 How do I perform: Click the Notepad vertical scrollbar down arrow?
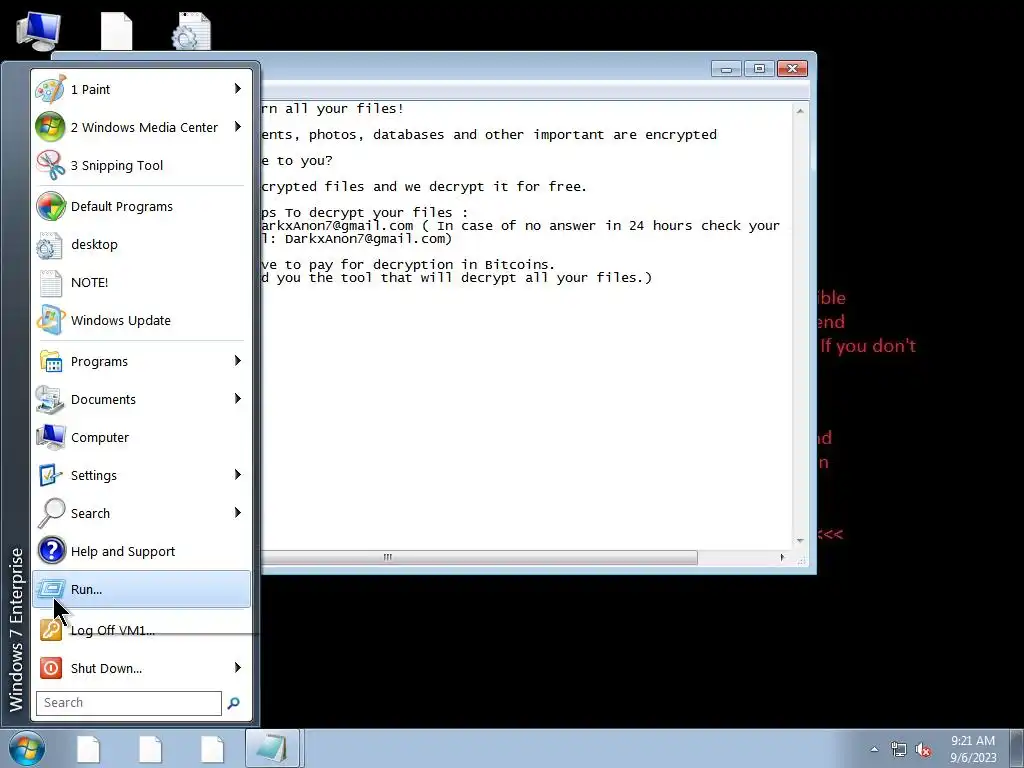pyautogui.click(x=800, y=541)
